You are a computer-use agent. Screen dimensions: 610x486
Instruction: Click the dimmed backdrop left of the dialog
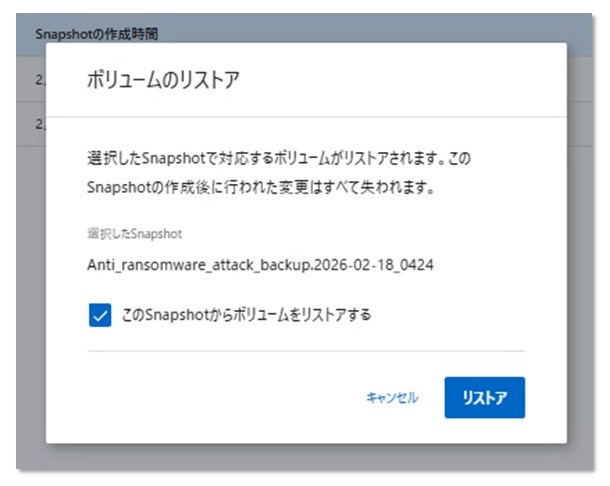[x=30, y=300]
